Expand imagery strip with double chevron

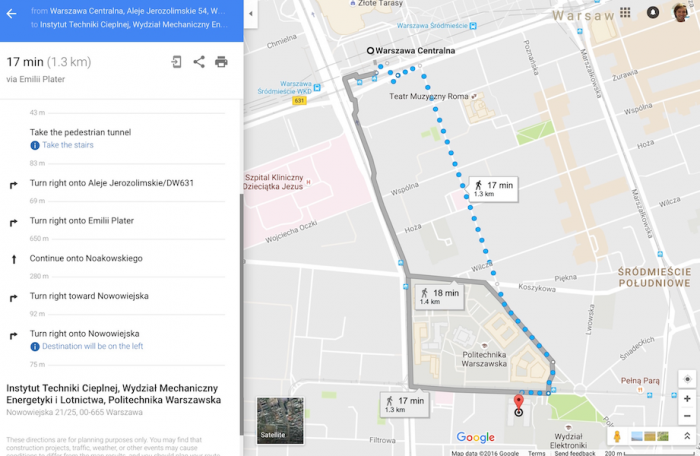click(687, 436)
